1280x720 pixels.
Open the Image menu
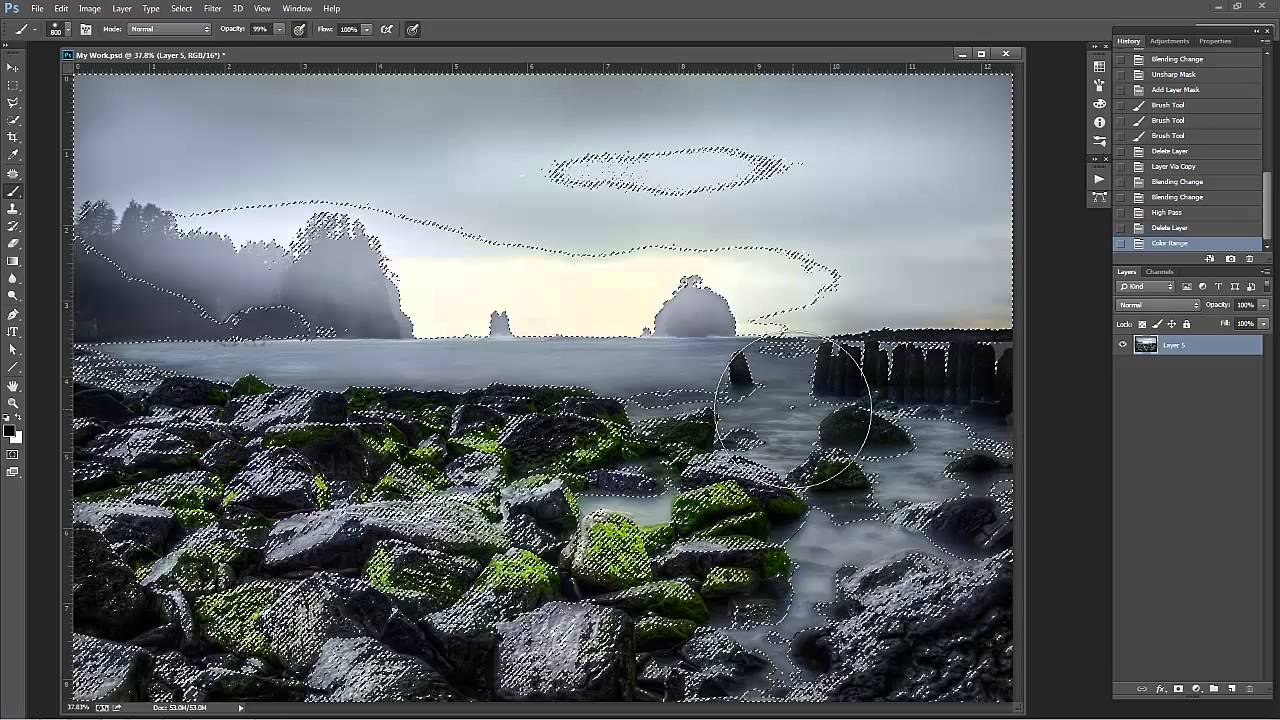[x=90, y=8]
